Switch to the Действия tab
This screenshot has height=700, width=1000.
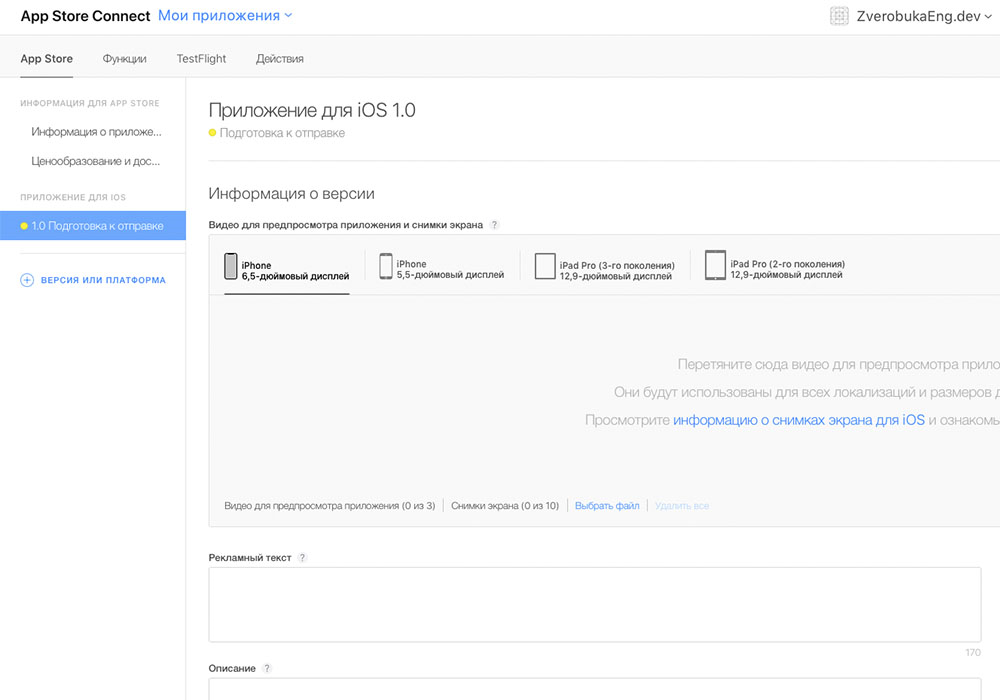[279, 59]
